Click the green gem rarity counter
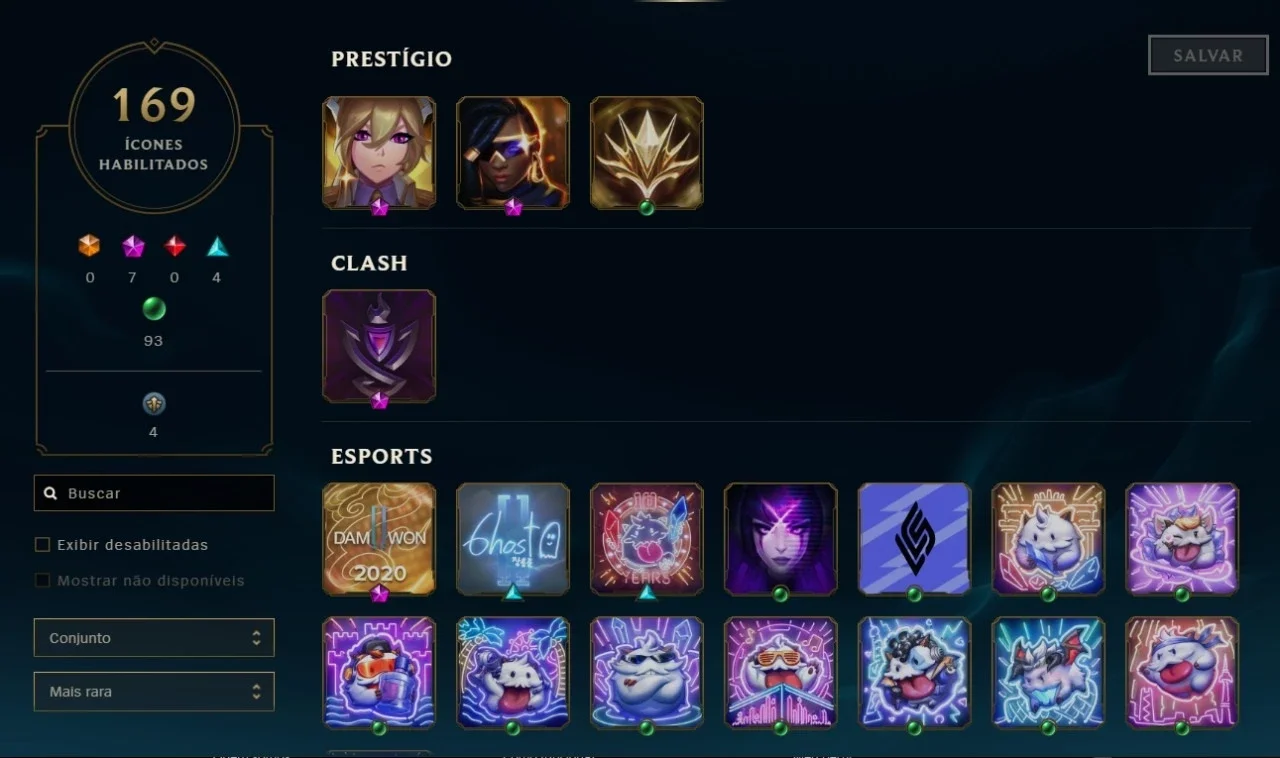 (x=153, y=309)
